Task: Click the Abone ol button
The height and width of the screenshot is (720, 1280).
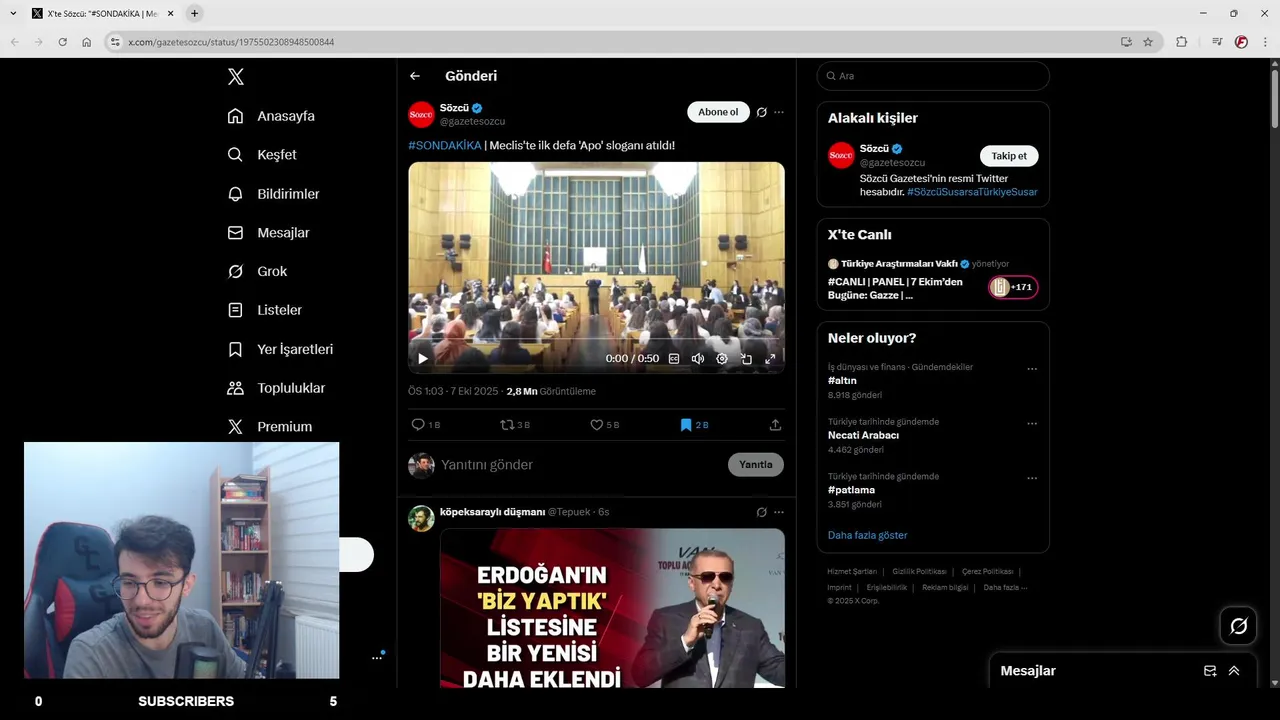Action: (x=718, y=112)
